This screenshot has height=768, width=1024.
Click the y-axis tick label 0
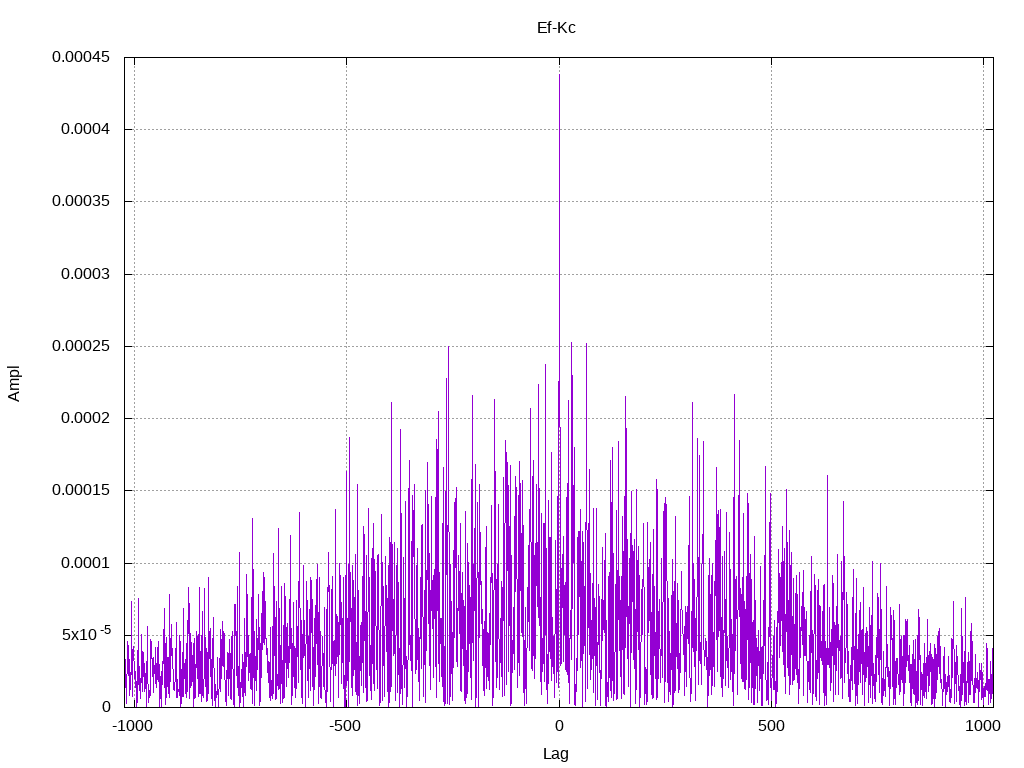pyautogui.click(x=106, y=707)
